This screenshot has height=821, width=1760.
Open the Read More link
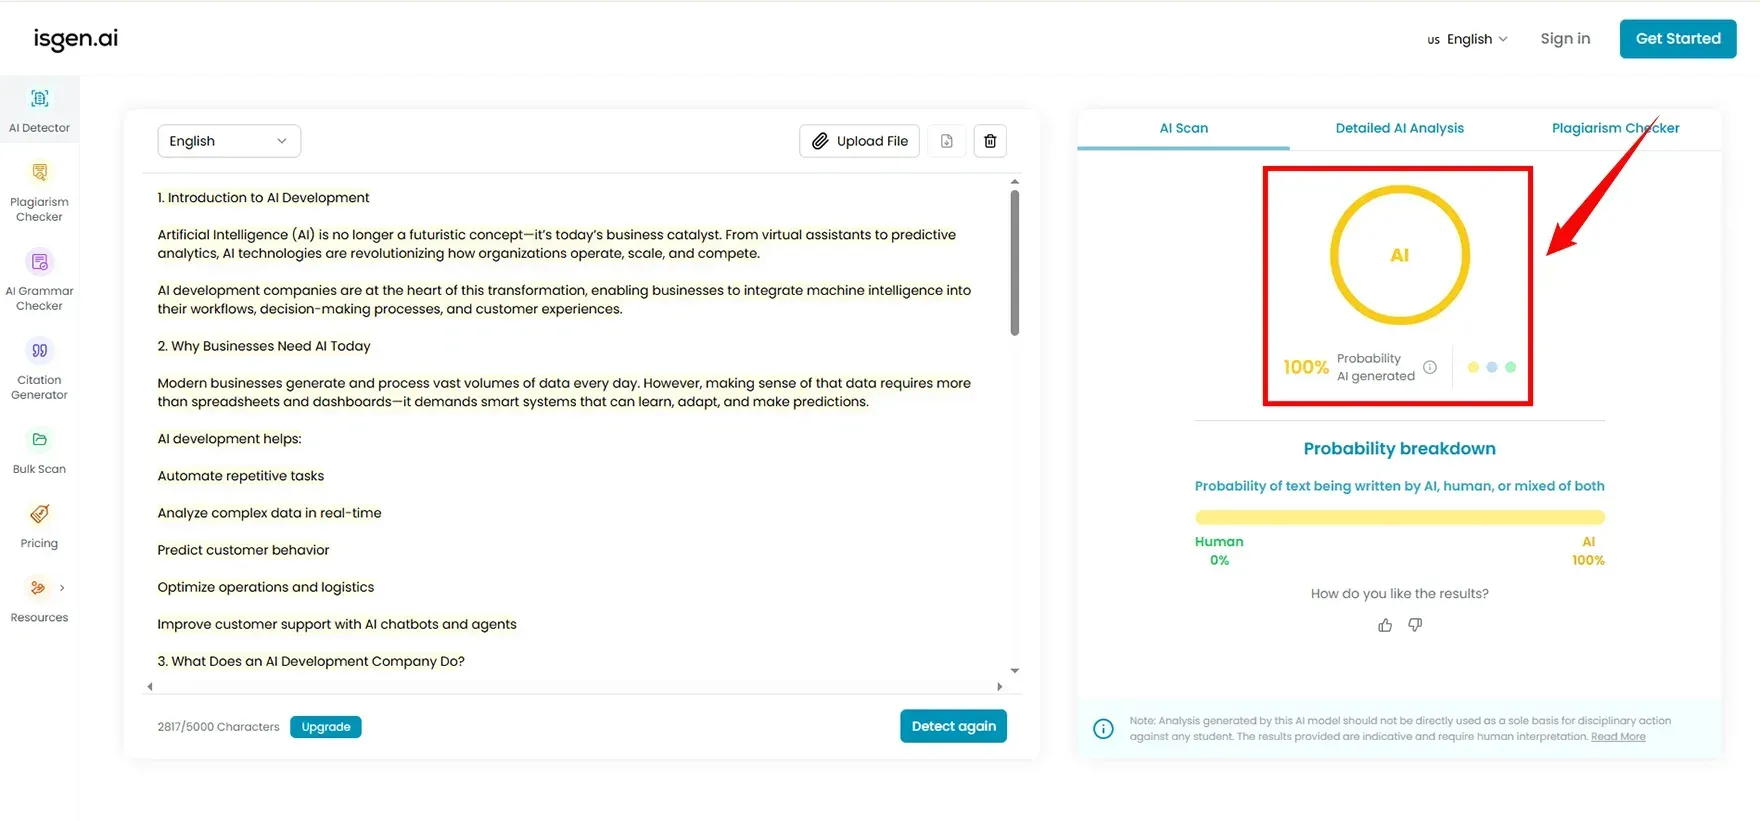click(1618, 737)
